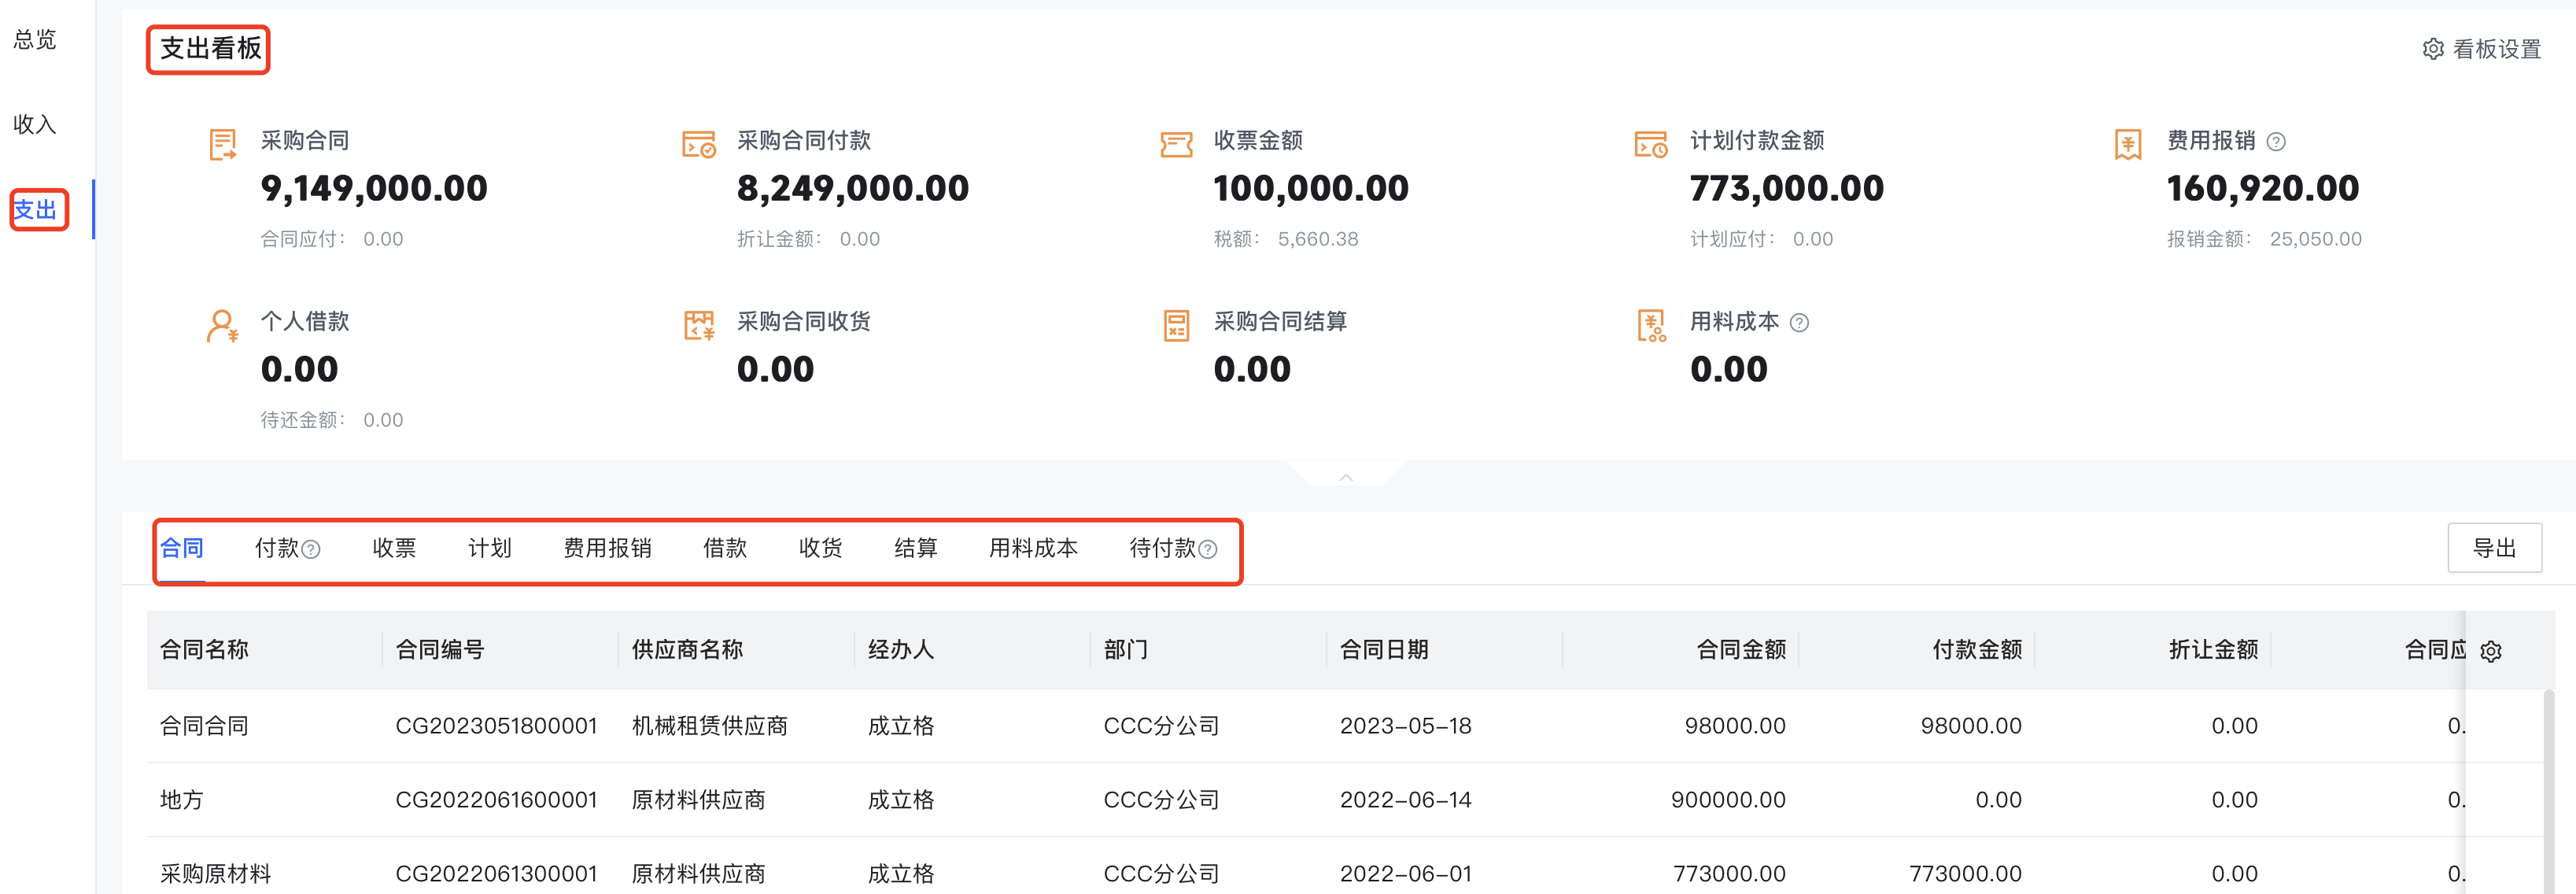
Task: Collapse the summary cards panel chevron
Action: (x=1346, y=477)
